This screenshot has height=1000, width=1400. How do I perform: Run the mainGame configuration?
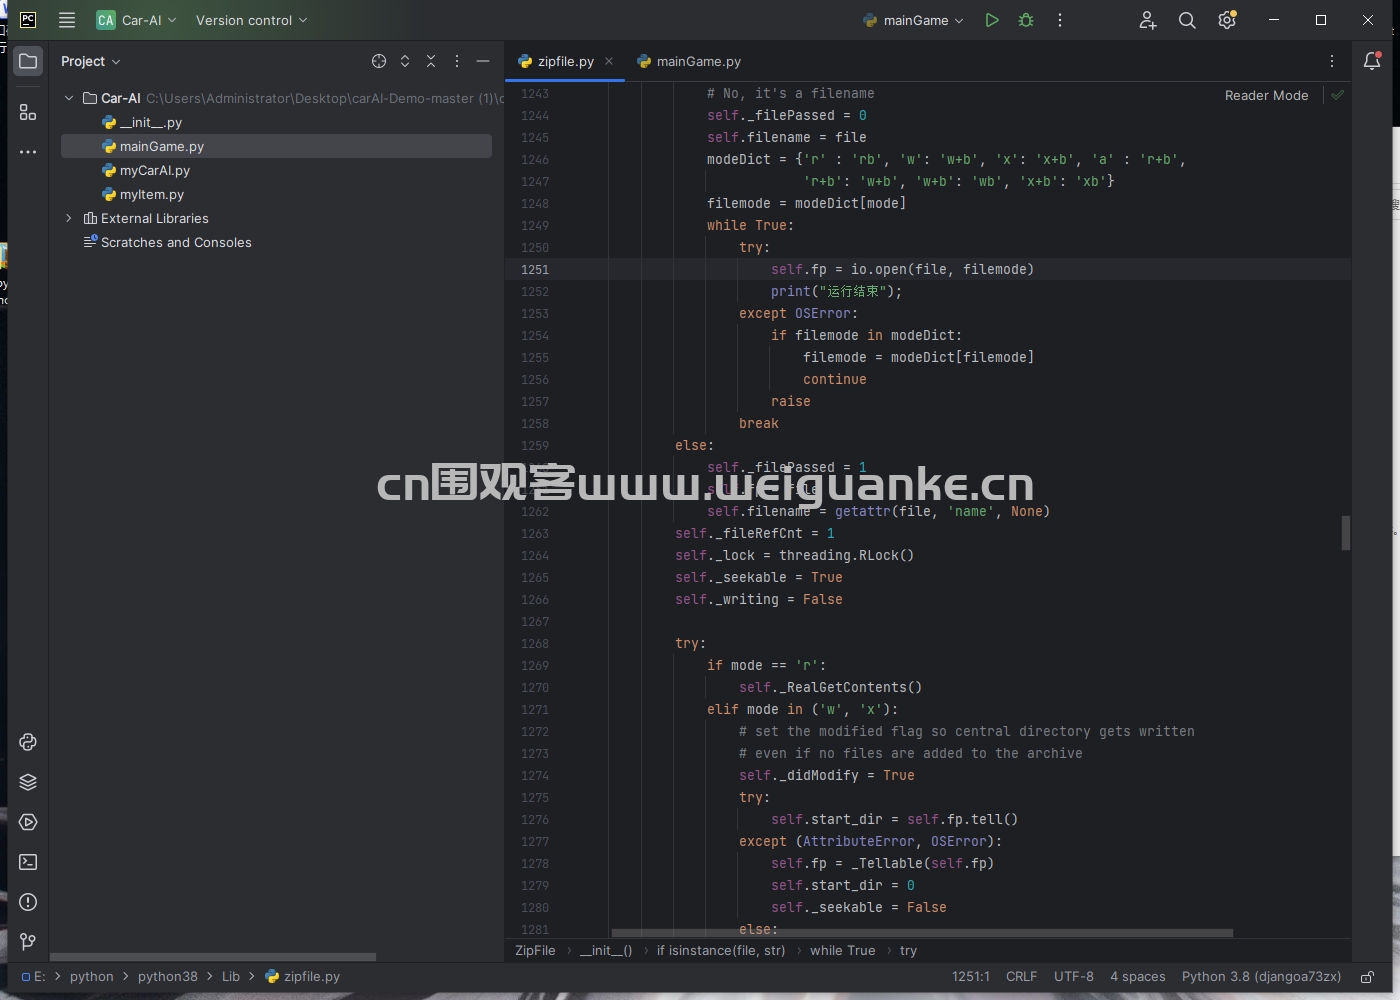[x=991, y=20]
